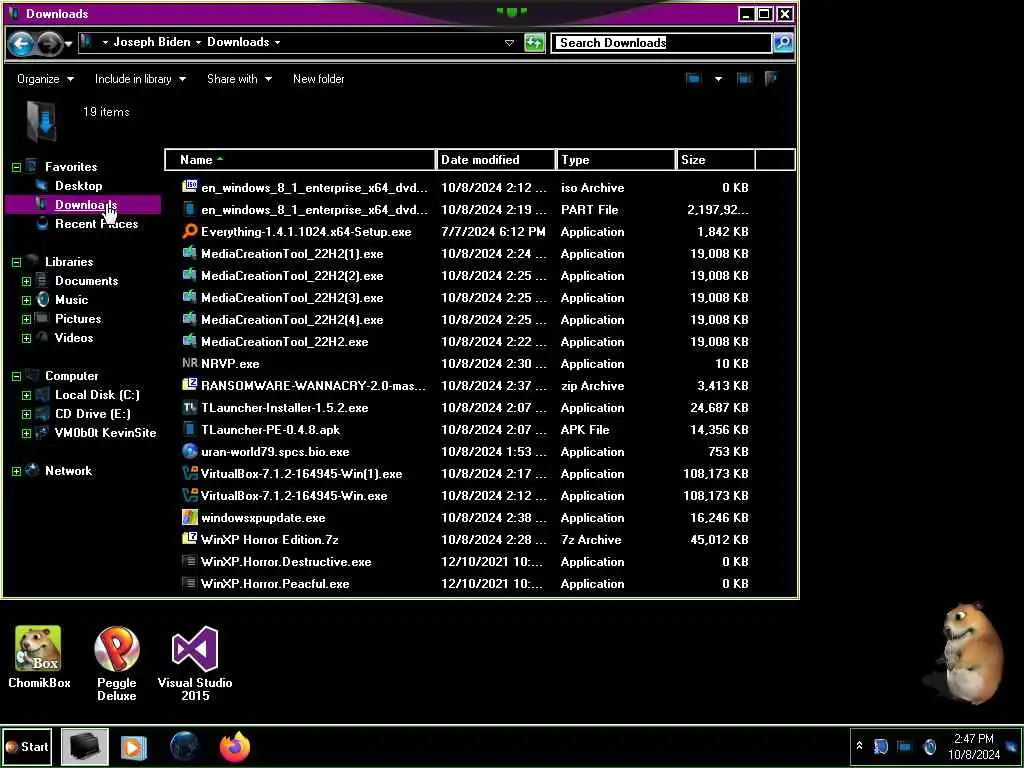Select the iso Archive file icon
Image resolution: width=1024 pixels, height=768 pixels.
(x=189, y=187)
